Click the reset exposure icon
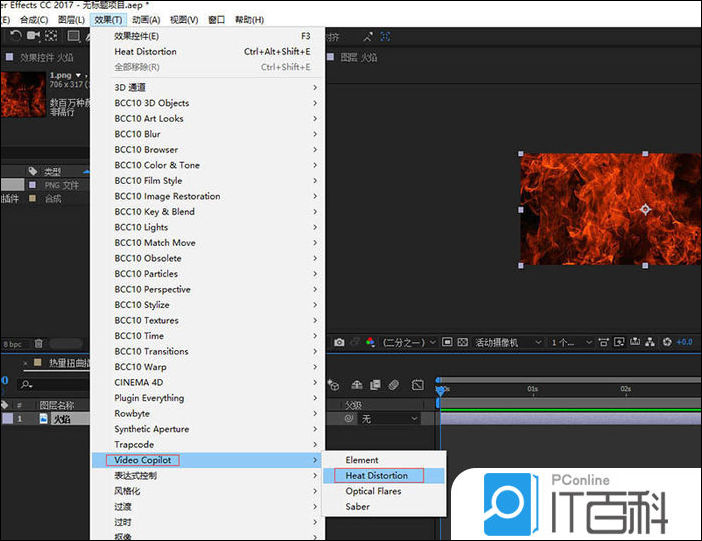 (667, 342)
